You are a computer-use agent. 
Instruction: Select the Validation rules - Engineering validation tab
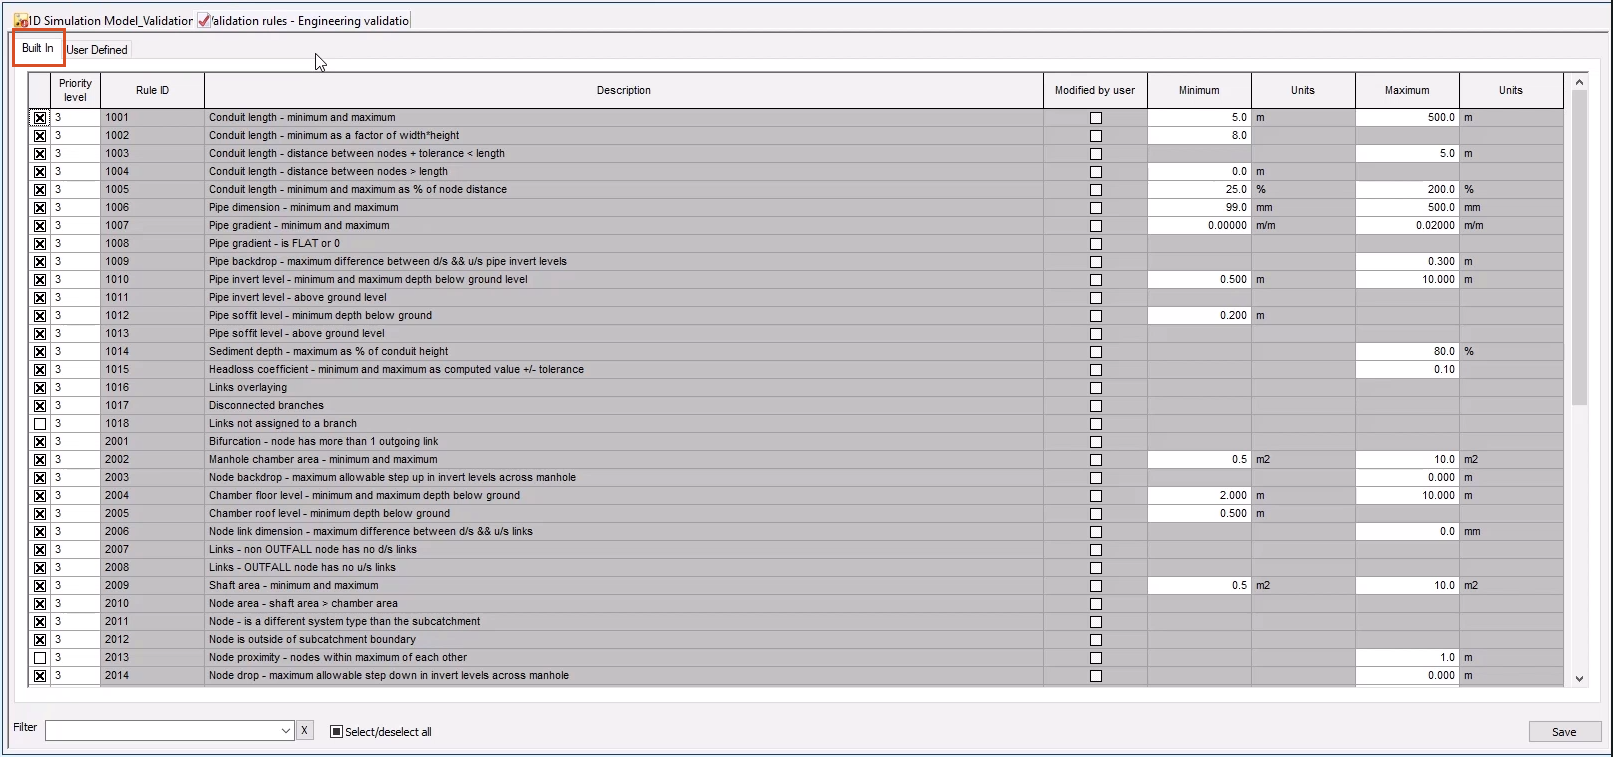point(304,20)
